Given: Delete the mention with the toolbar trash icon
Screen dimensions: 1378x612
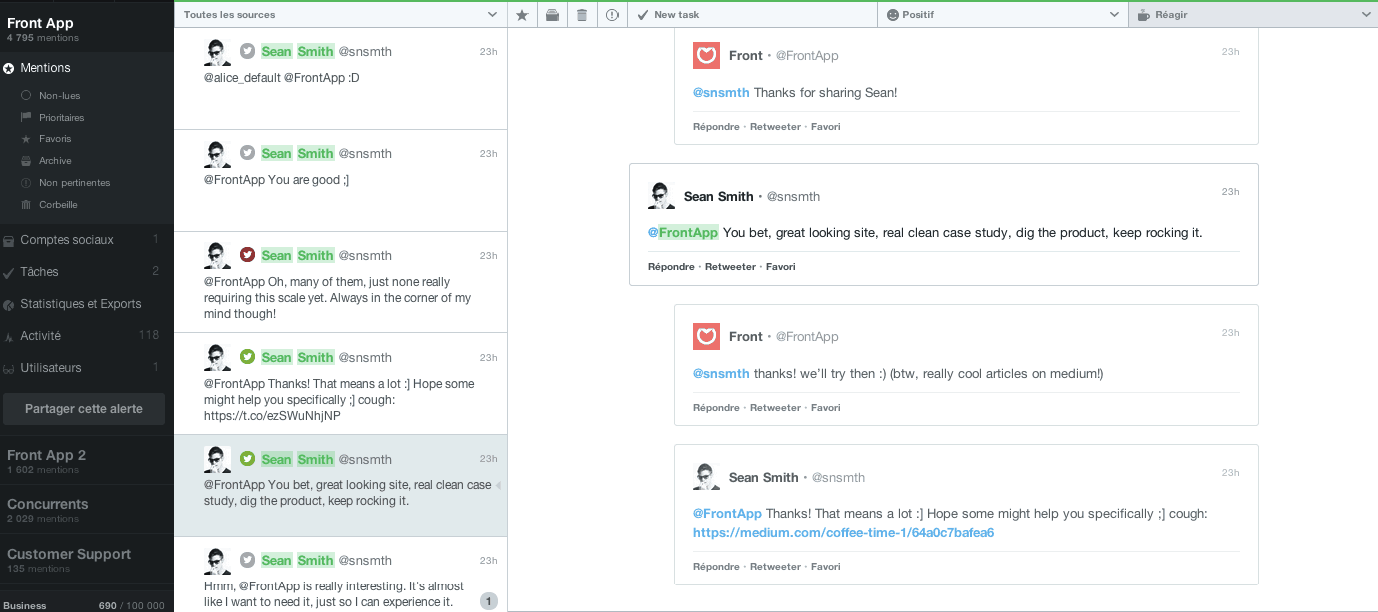Looking at the screenshot, I should 582,15.
